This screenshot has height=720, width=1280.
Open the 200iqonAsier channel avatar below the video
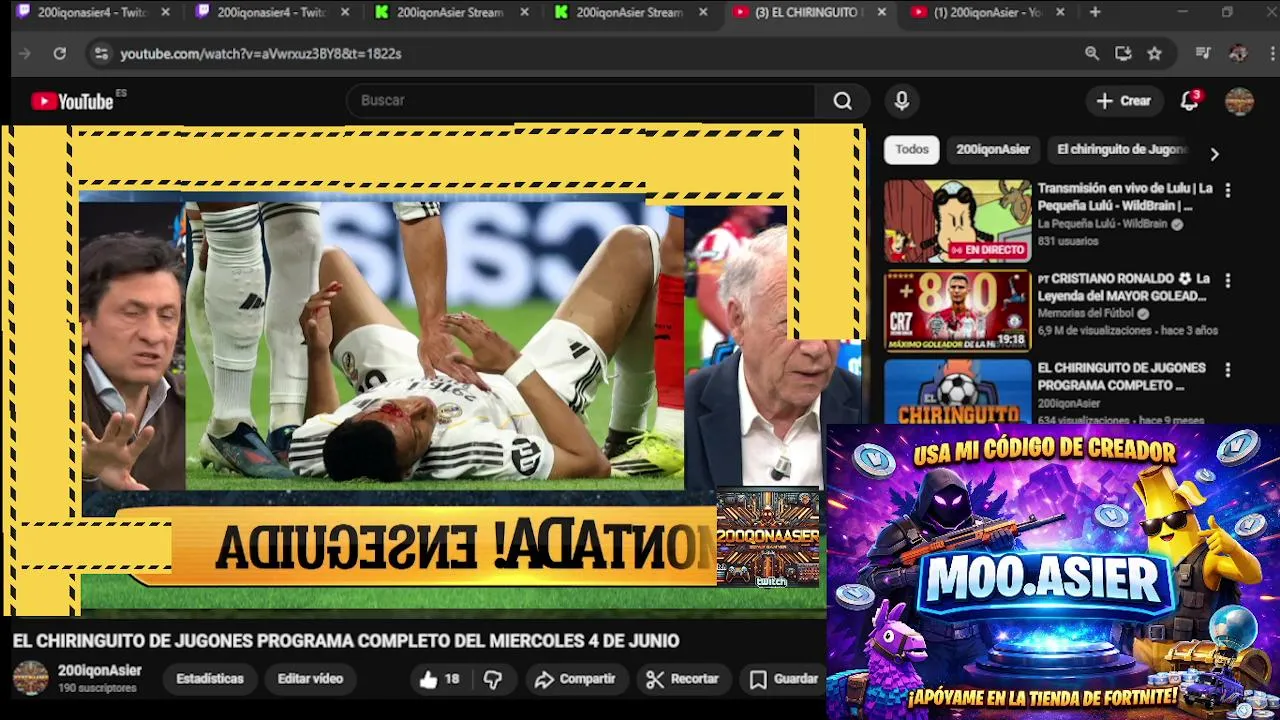click(30, 678)
